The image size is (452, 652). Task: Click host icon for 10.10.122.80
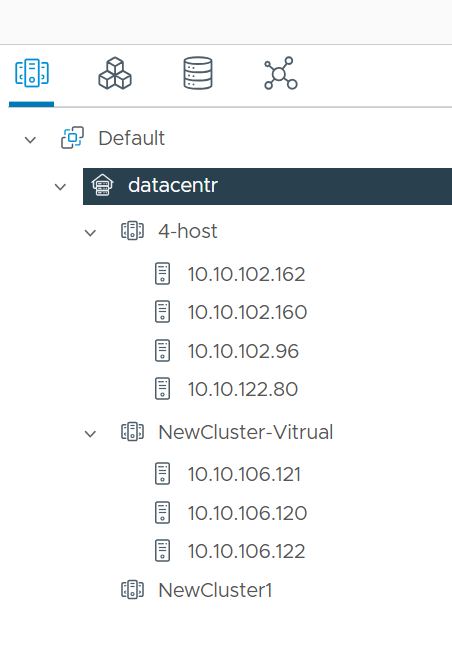[162, 389]
